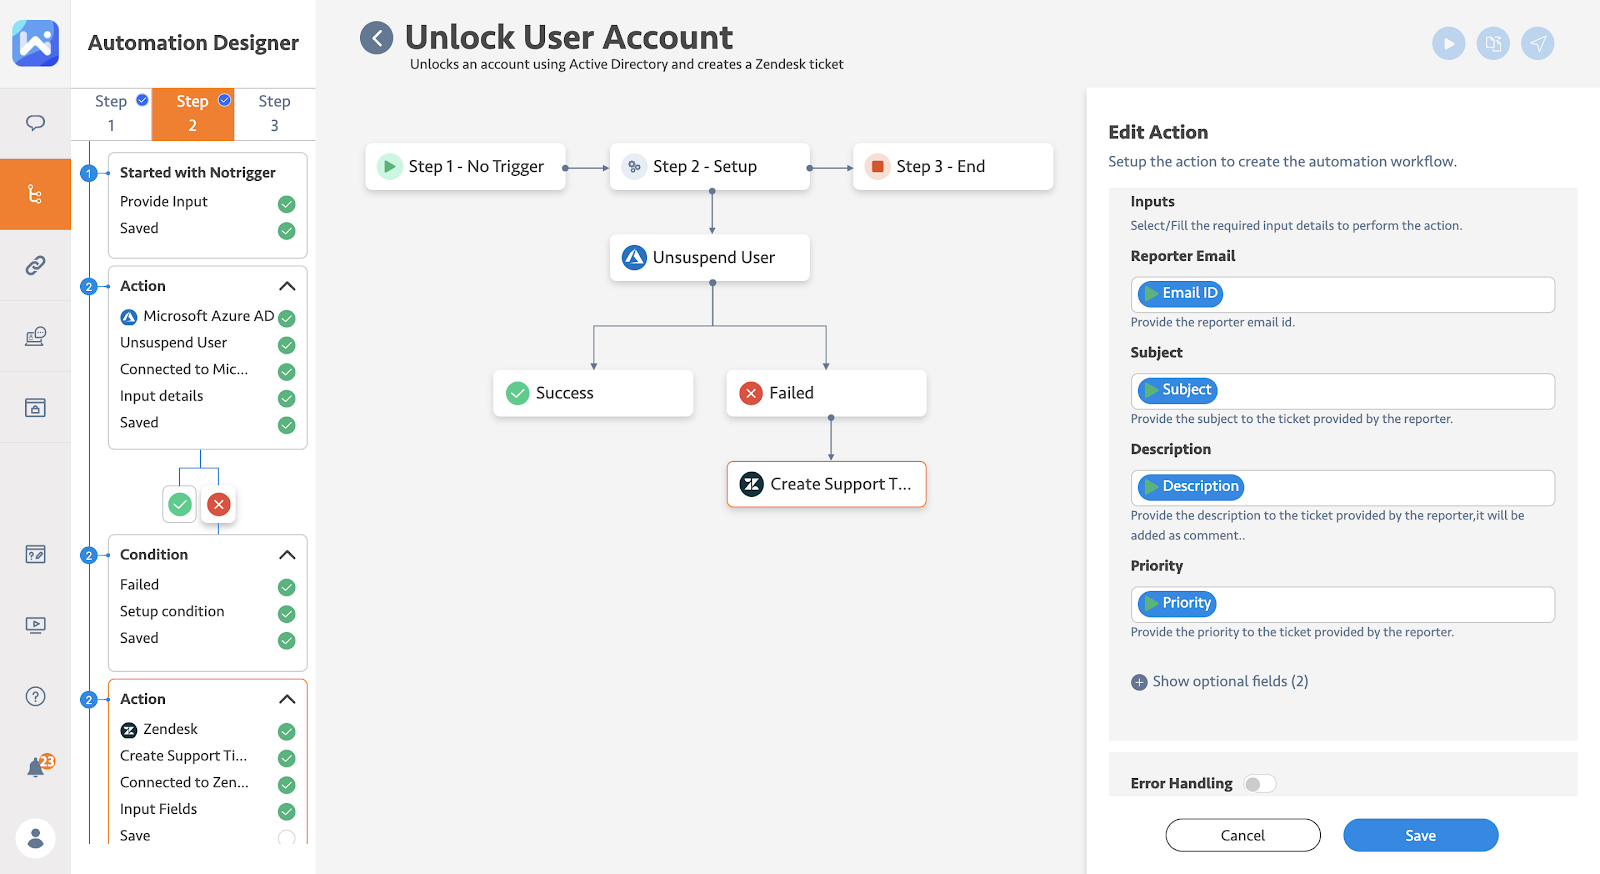This screenshot has height=874, width=1600.
Task: Click the back arrow beside Unlock User Account
Action: tap(377, 39)
